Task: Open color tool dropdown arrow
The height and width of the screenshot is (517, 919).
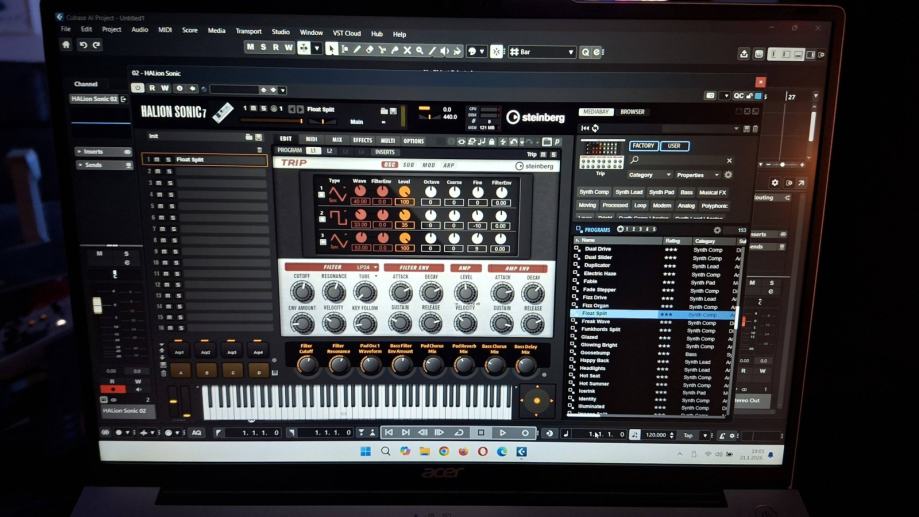Action: click(482, 52)
